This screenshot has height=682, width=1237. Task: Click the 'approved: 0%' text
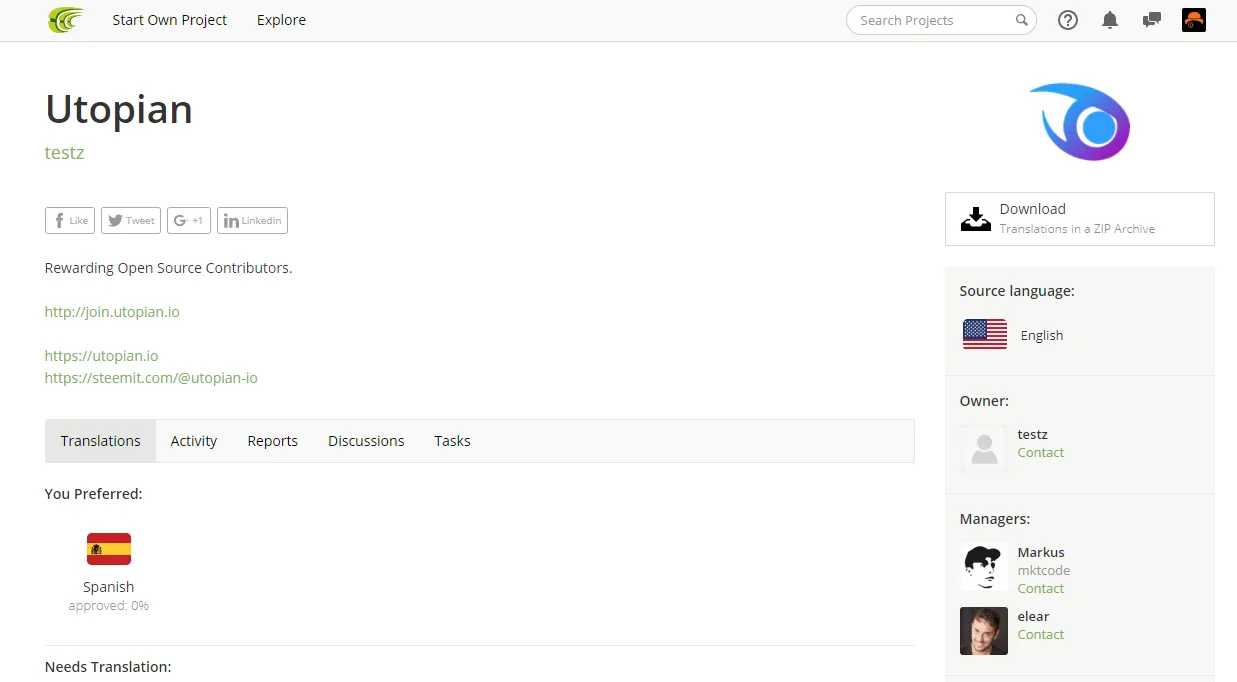(109, 606)
